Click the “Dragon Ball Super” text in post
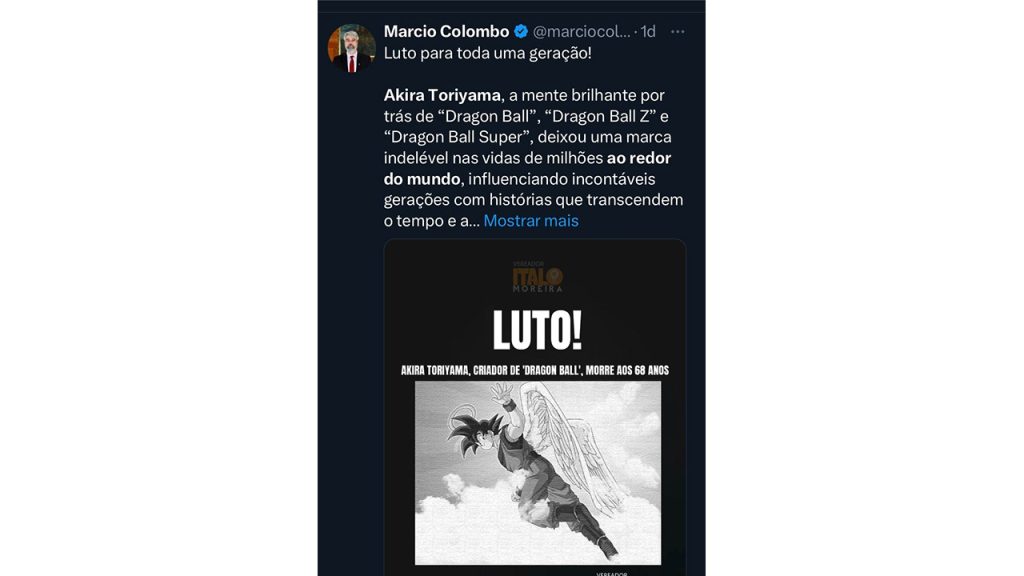 pos(457,137)
